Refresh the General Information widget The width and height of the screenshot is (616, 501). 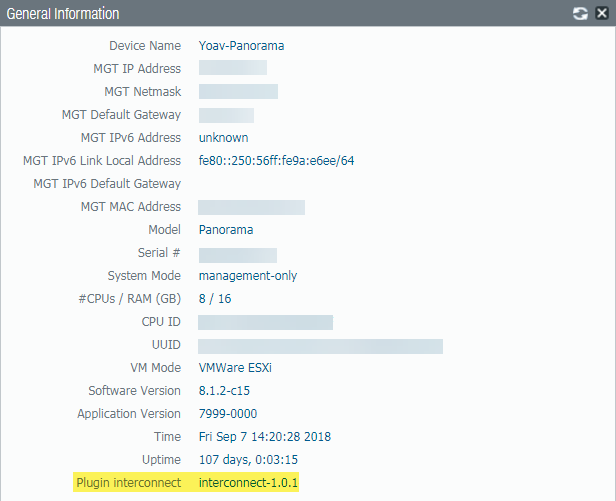[580, 14]
